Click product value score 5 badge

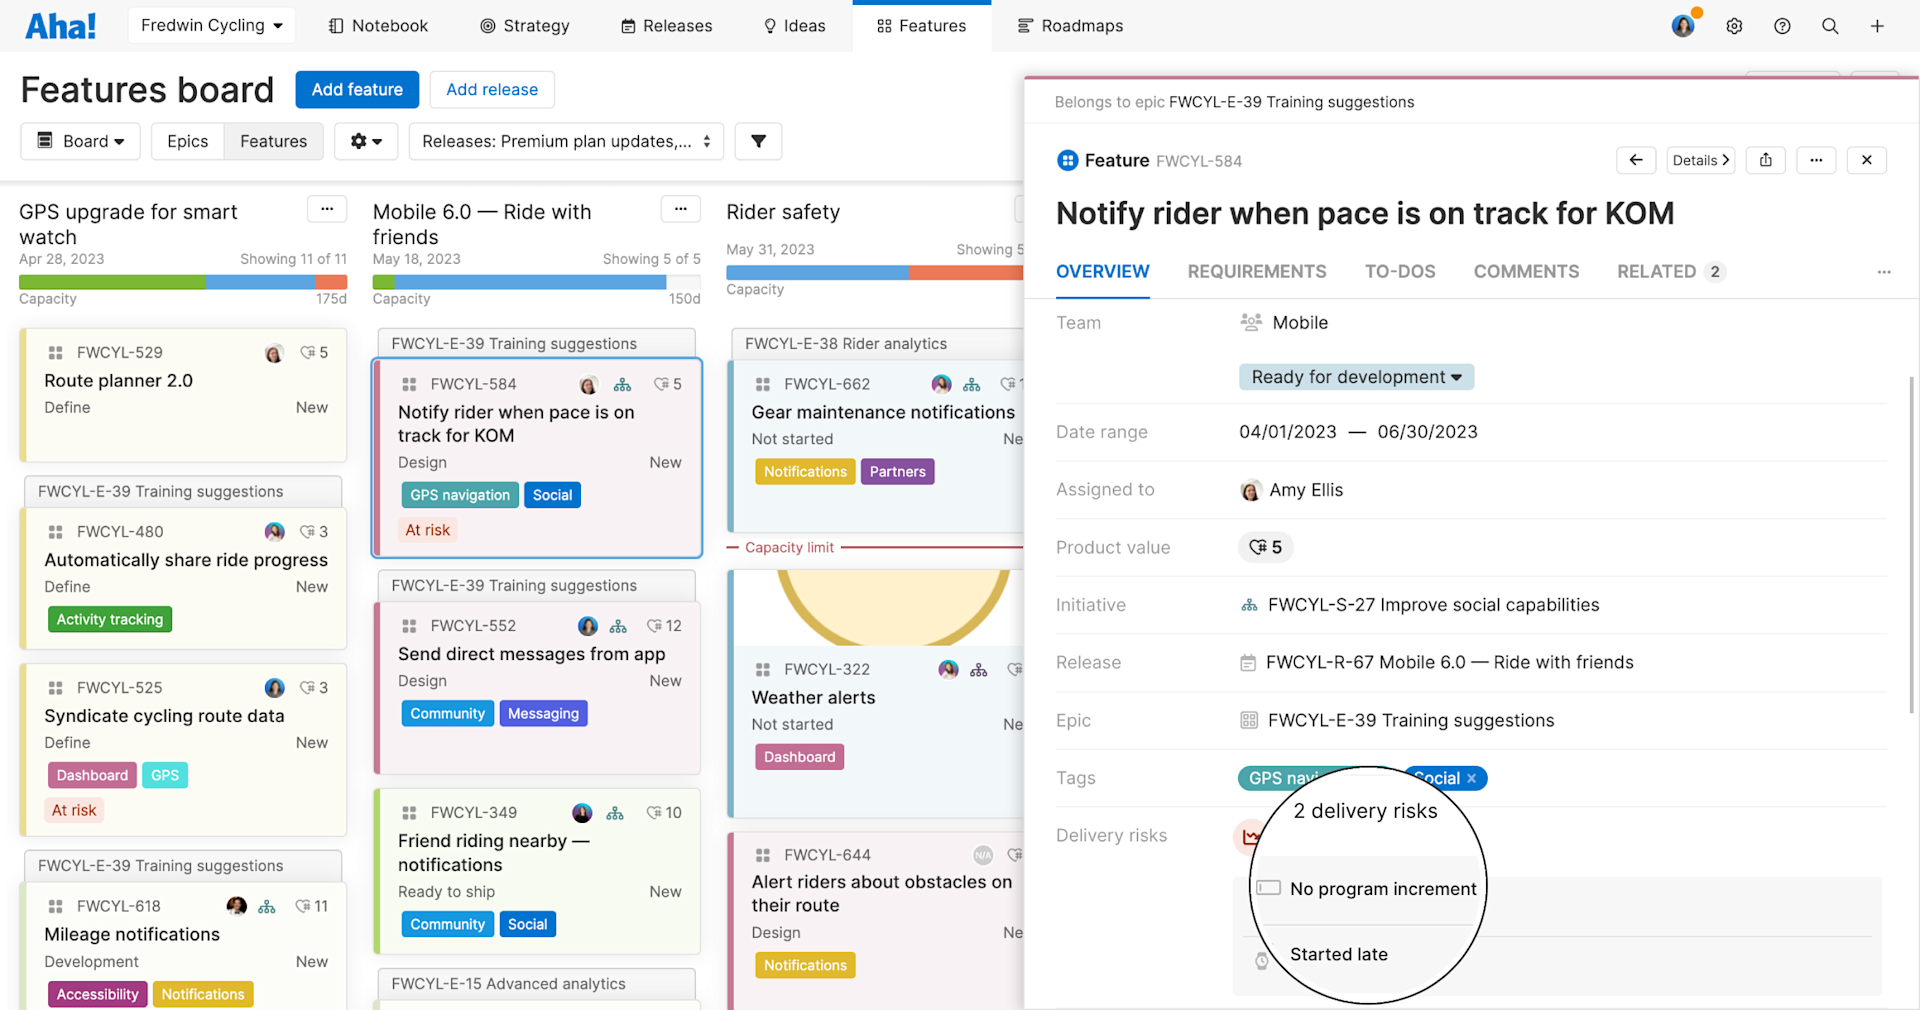point(1265,547)
